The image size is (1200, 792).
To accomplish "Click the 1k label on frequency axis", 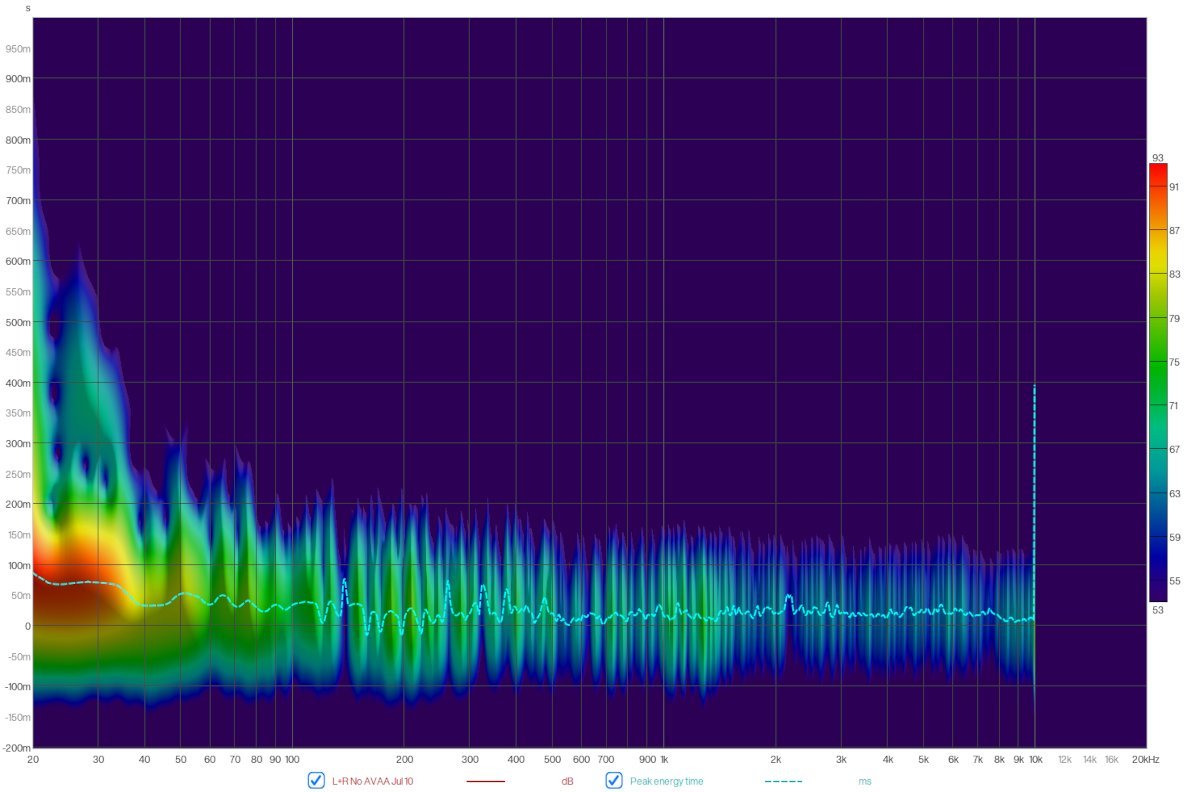I will pos(663,760).
